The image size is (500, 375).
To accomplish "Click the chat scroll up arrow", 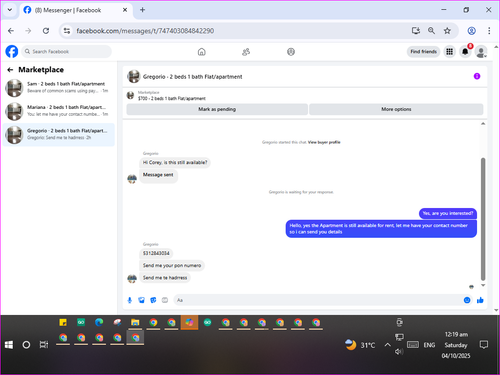I will pos(483,124).
